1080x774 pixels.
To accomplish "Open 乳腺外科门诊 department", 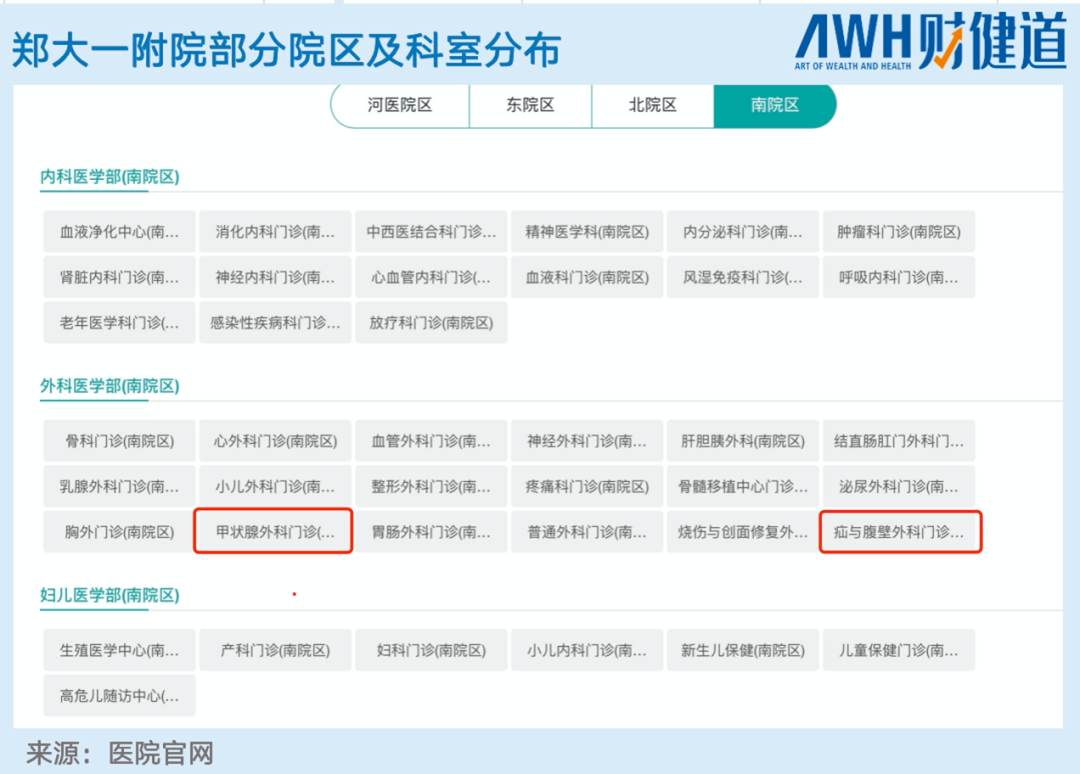I will tap(119, 487).
